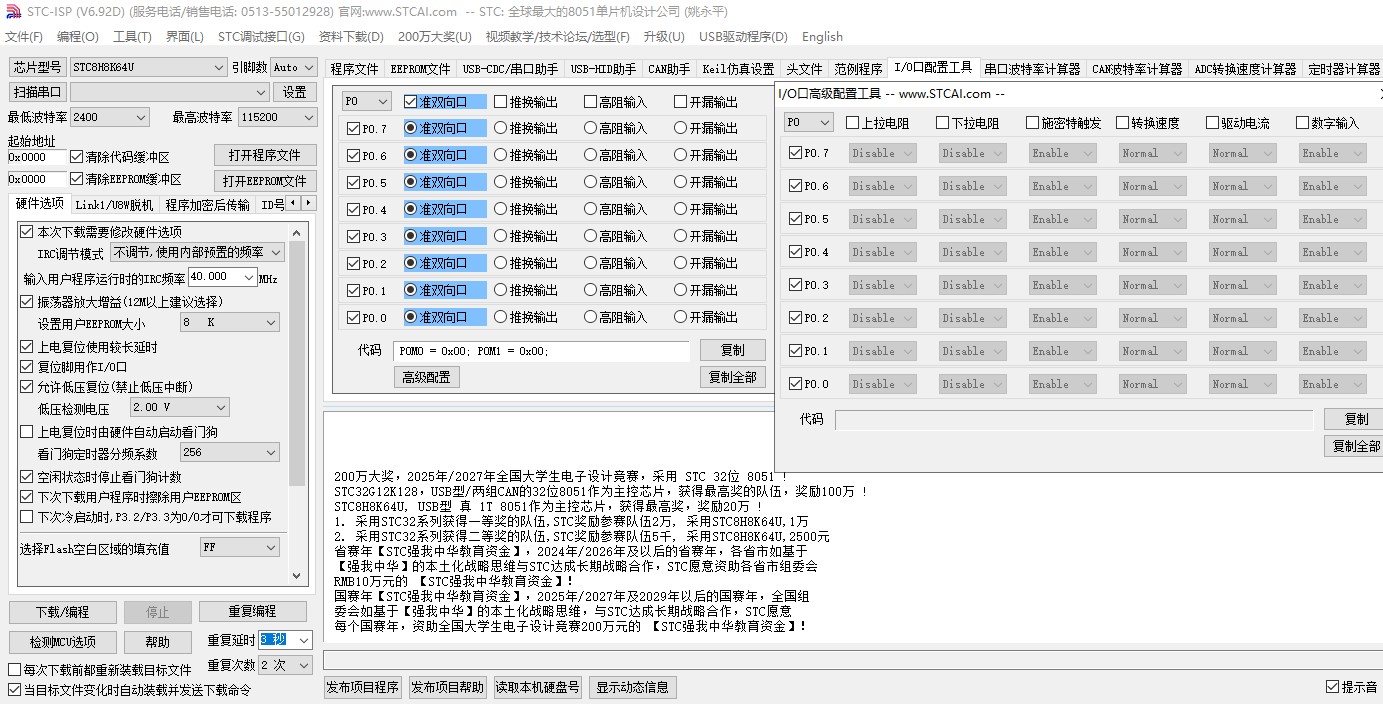Click the 检测MCU选项 button
Image resolution: width=1383 pixels, height=704 pixels.
(62, 642)
